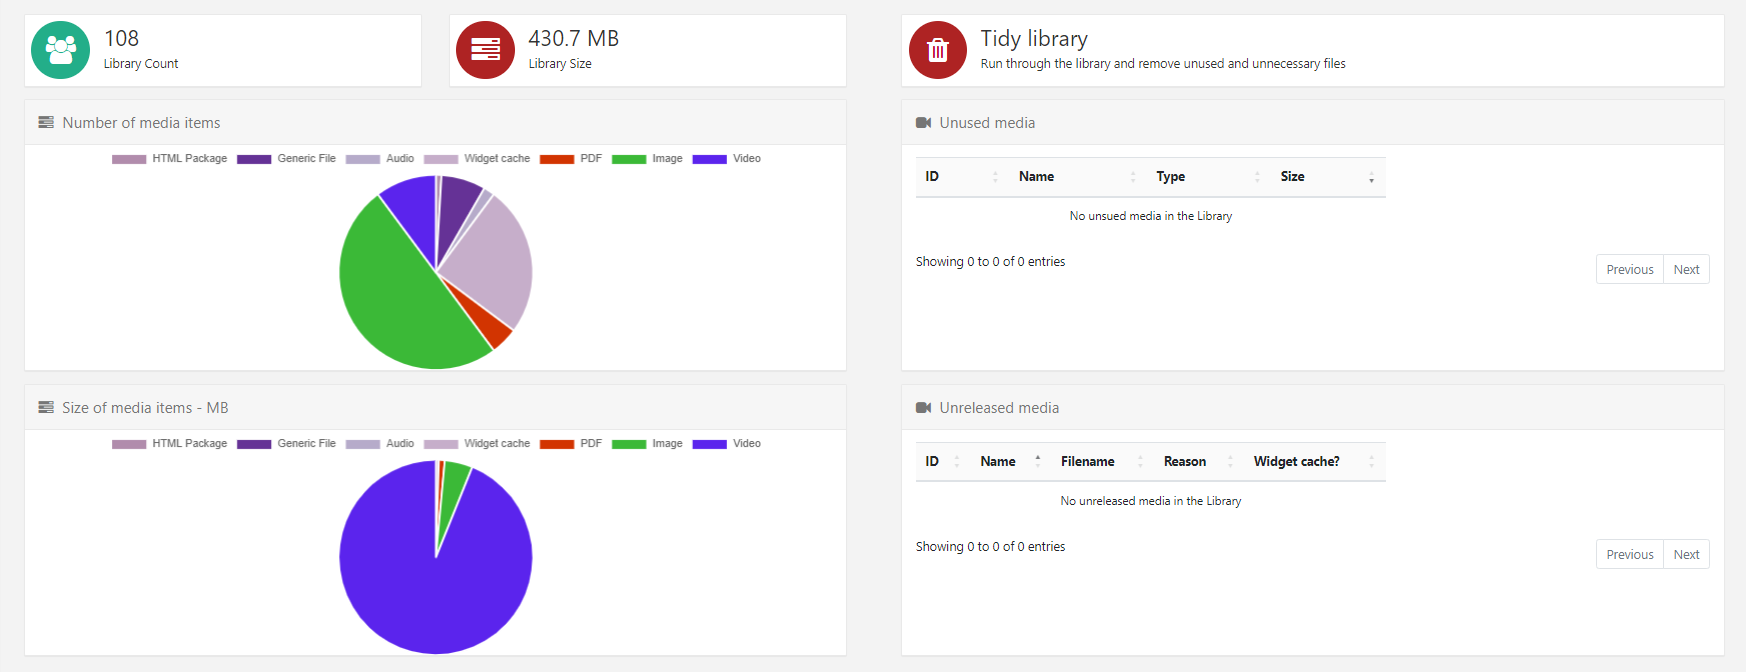Toggle Widget cache legend in Size chart
The width and height of the screenshot is (1746, 672).
(477, 444)
